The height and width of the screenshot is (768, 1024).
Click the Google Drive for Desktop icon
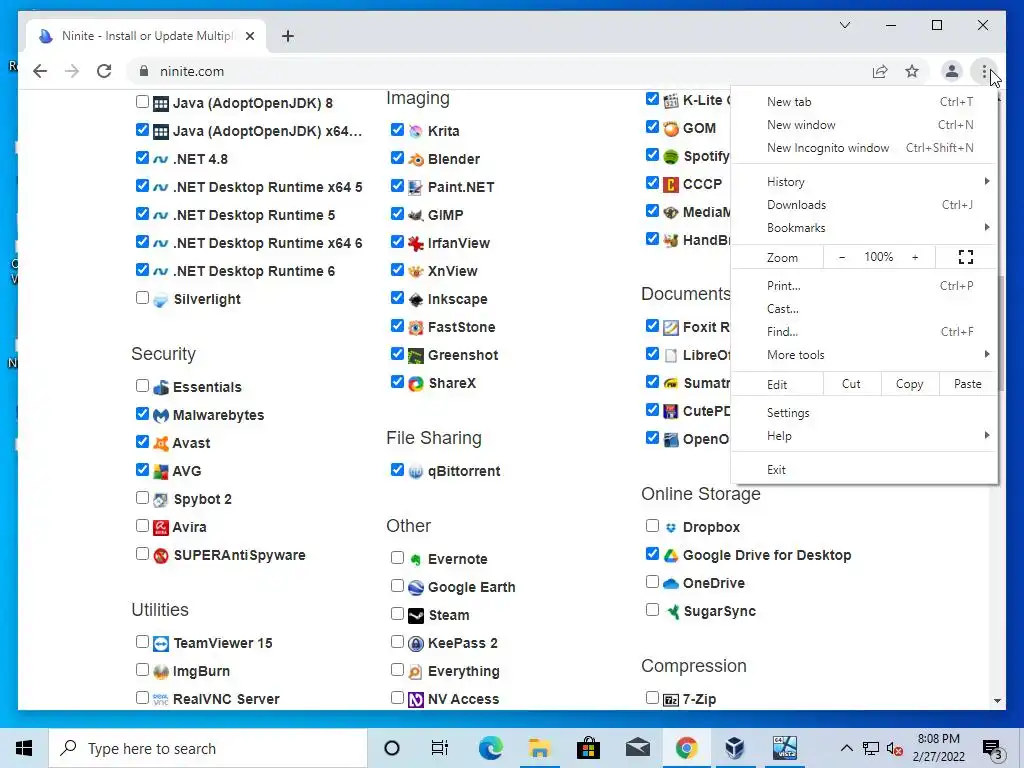tap(671, 556)
